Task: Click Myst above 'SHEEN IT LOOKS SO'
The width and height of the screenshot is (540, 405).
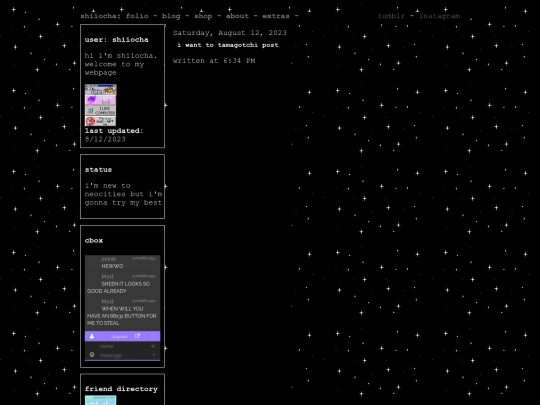Action: (107, 277)
